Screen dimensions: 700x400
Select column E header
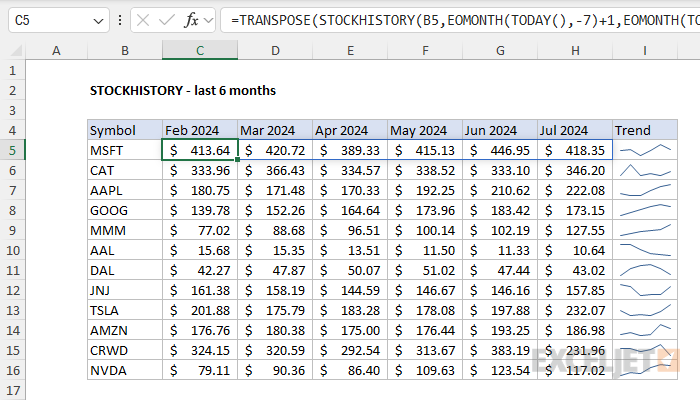(x=350, y=50)
